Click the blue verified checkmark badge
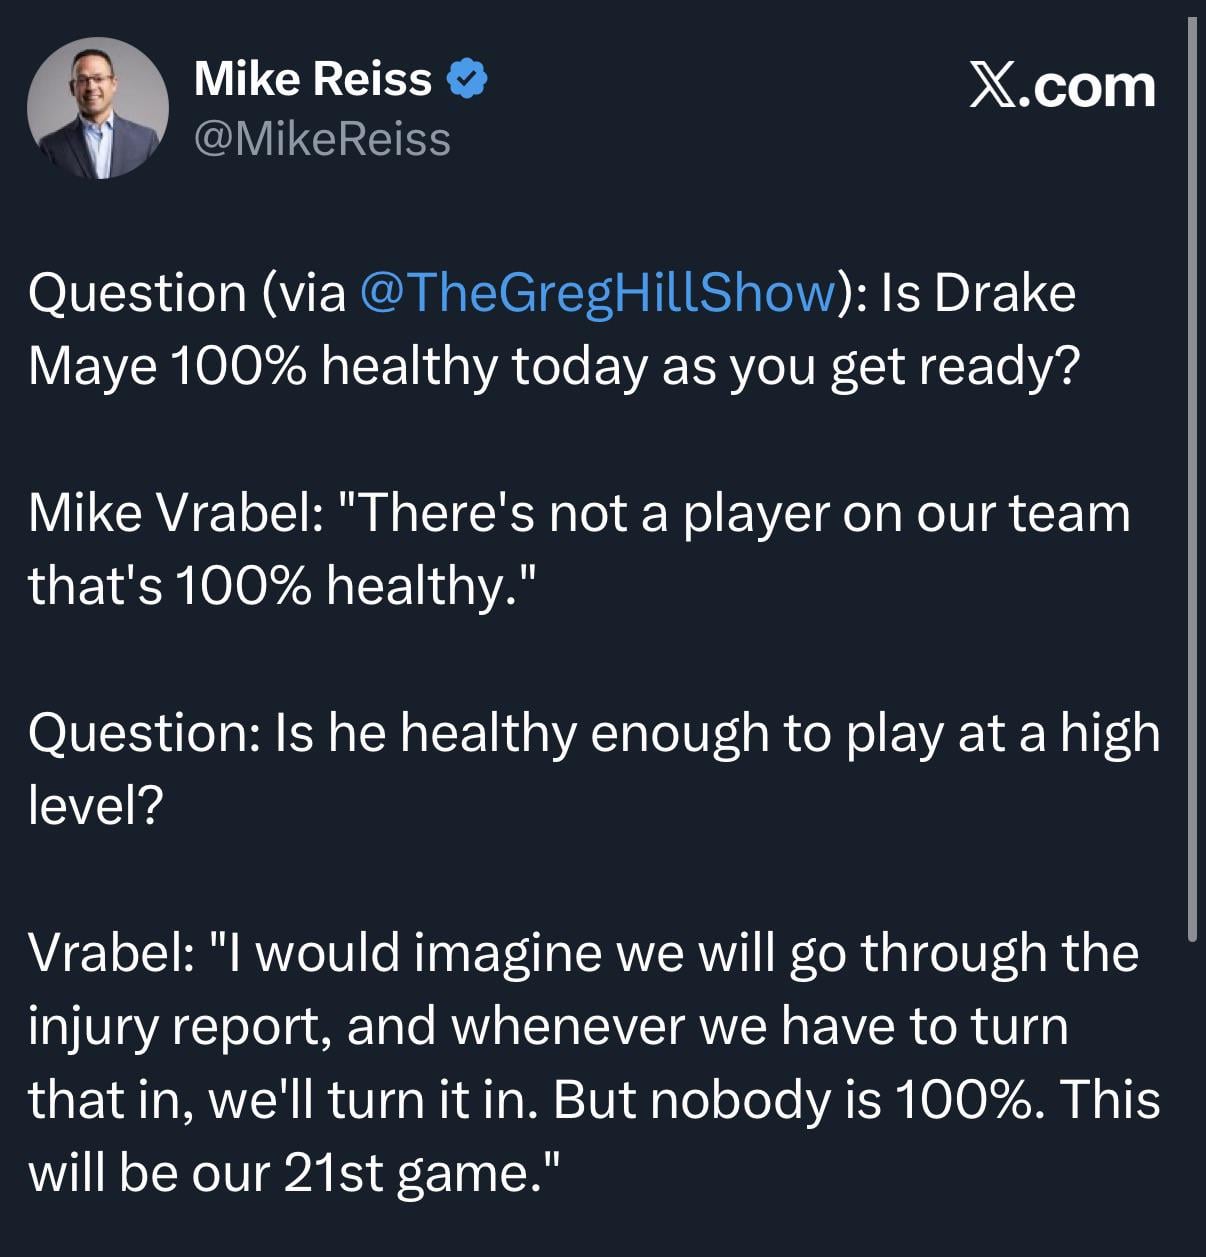The width and height of the screenshot is (1206, 1257). 466,79
